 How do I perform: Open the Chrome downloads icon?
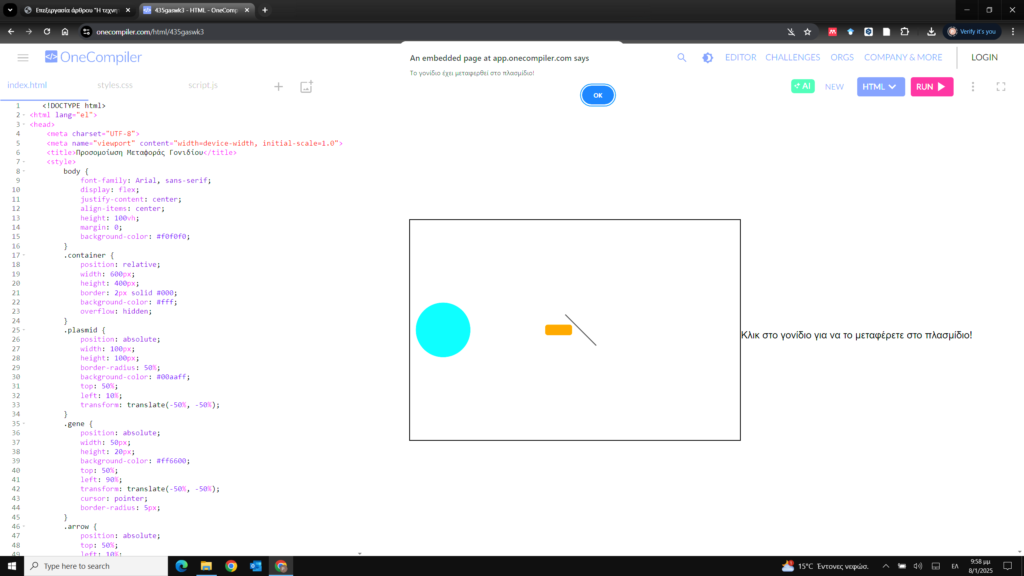pyautogui.click(x=931, y=31)
